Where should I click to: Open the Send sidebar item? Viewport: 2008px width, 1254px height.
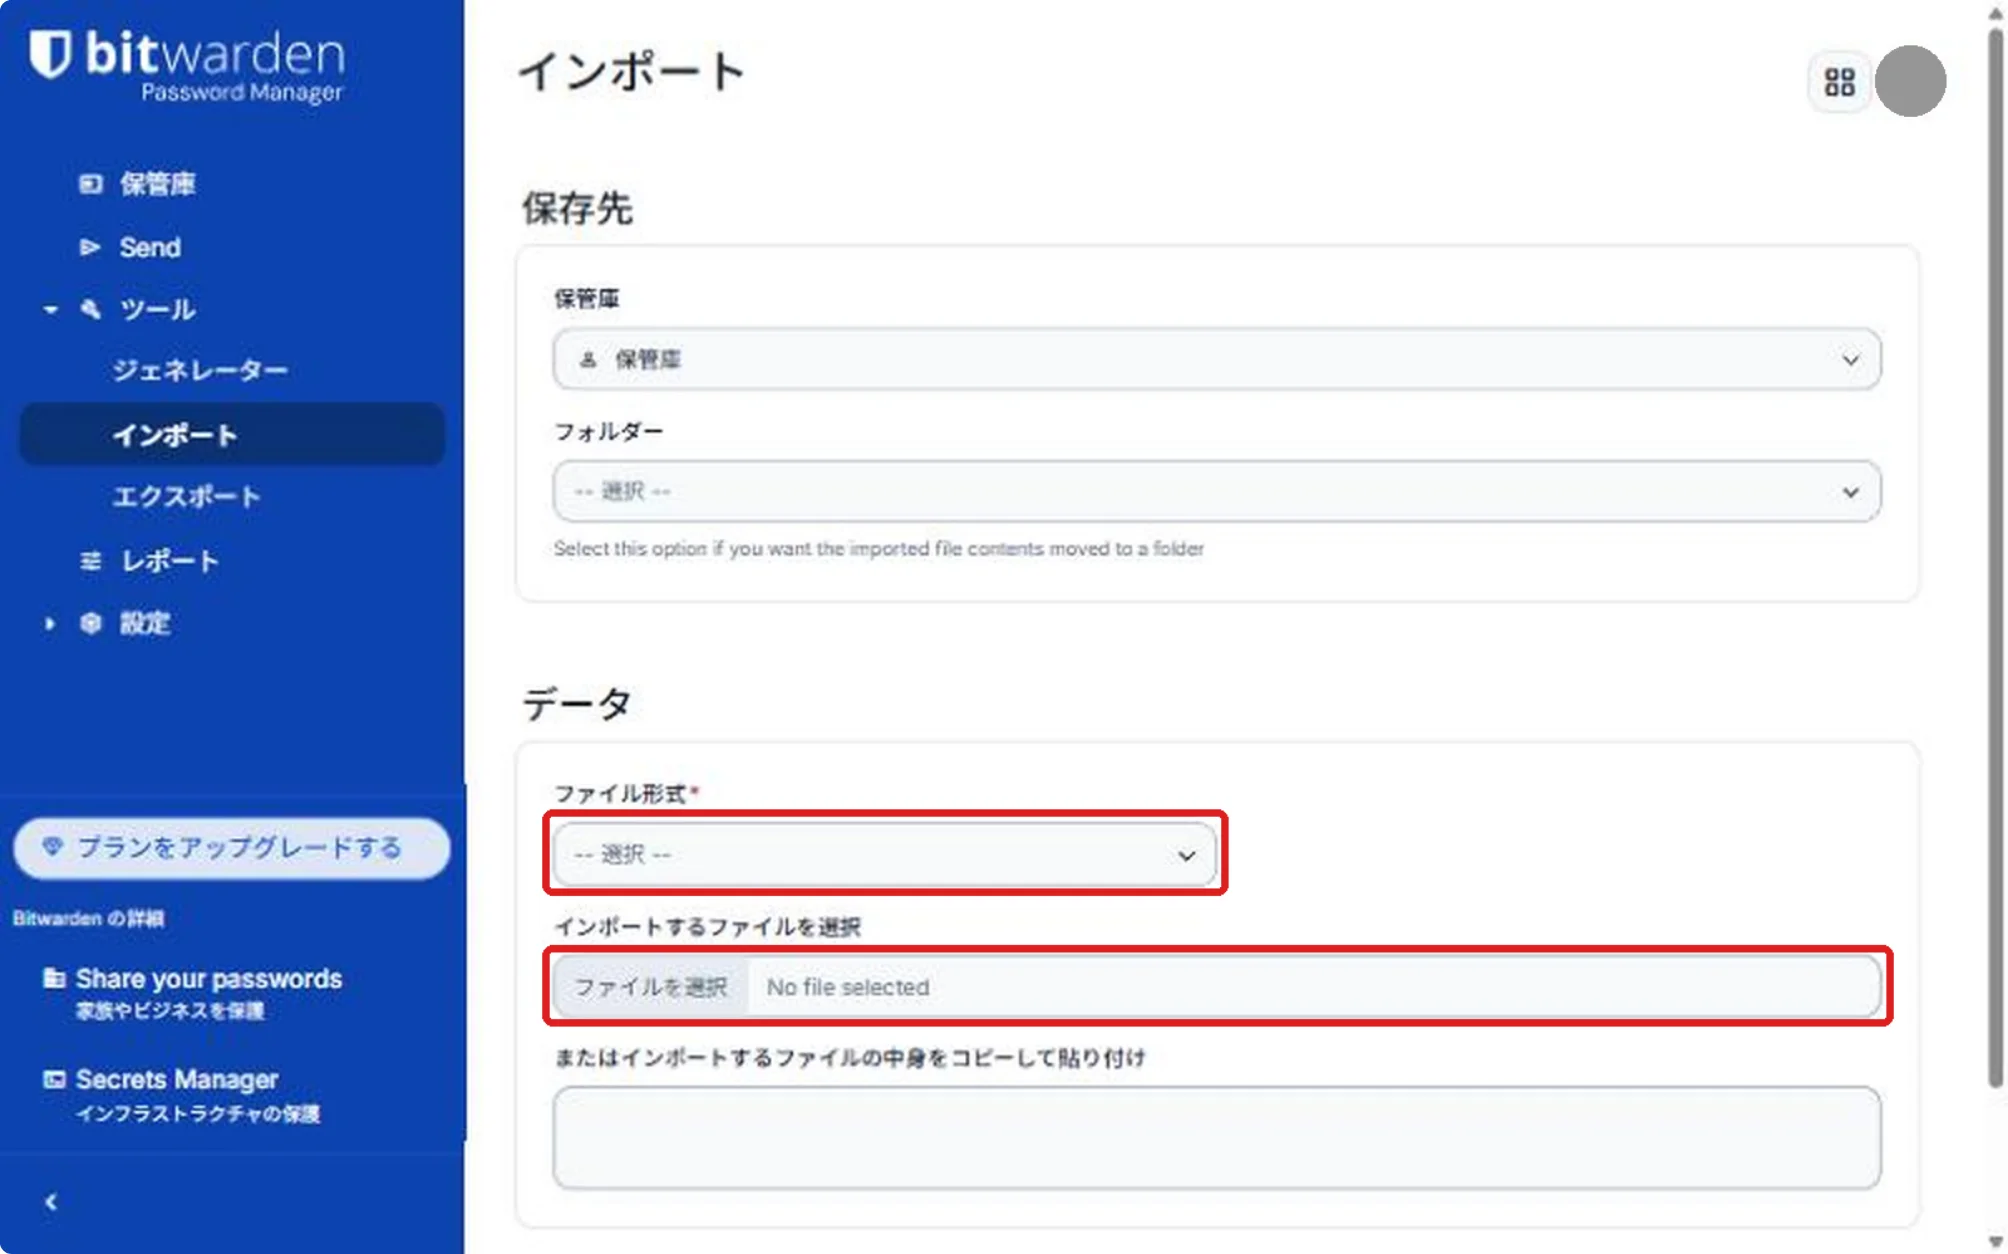click(150, 247)
